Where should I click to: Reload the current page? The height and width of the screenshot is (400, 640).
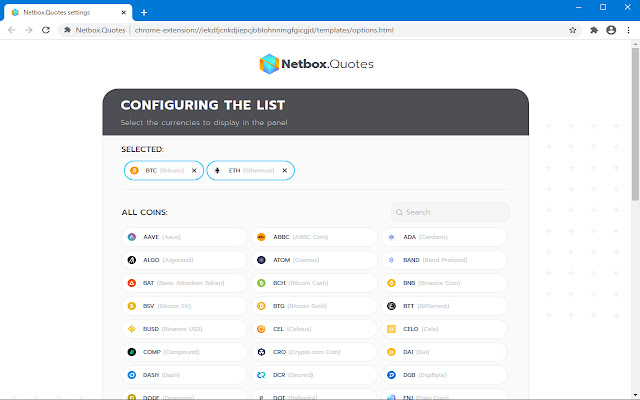pyautogui.click(x=46, y=30)
